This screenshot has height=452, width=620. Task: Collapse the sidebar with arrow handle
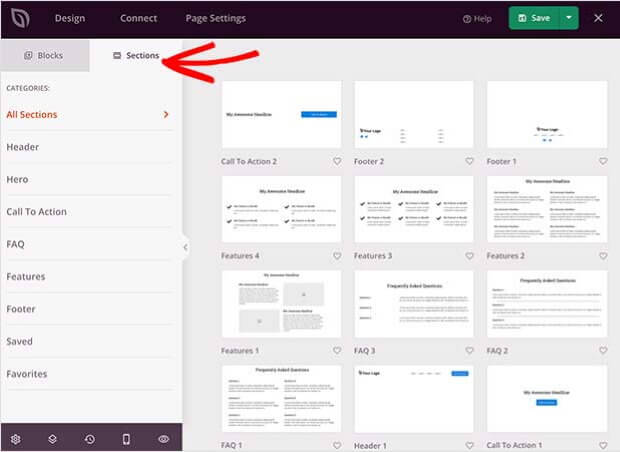[x=185, y=248]
